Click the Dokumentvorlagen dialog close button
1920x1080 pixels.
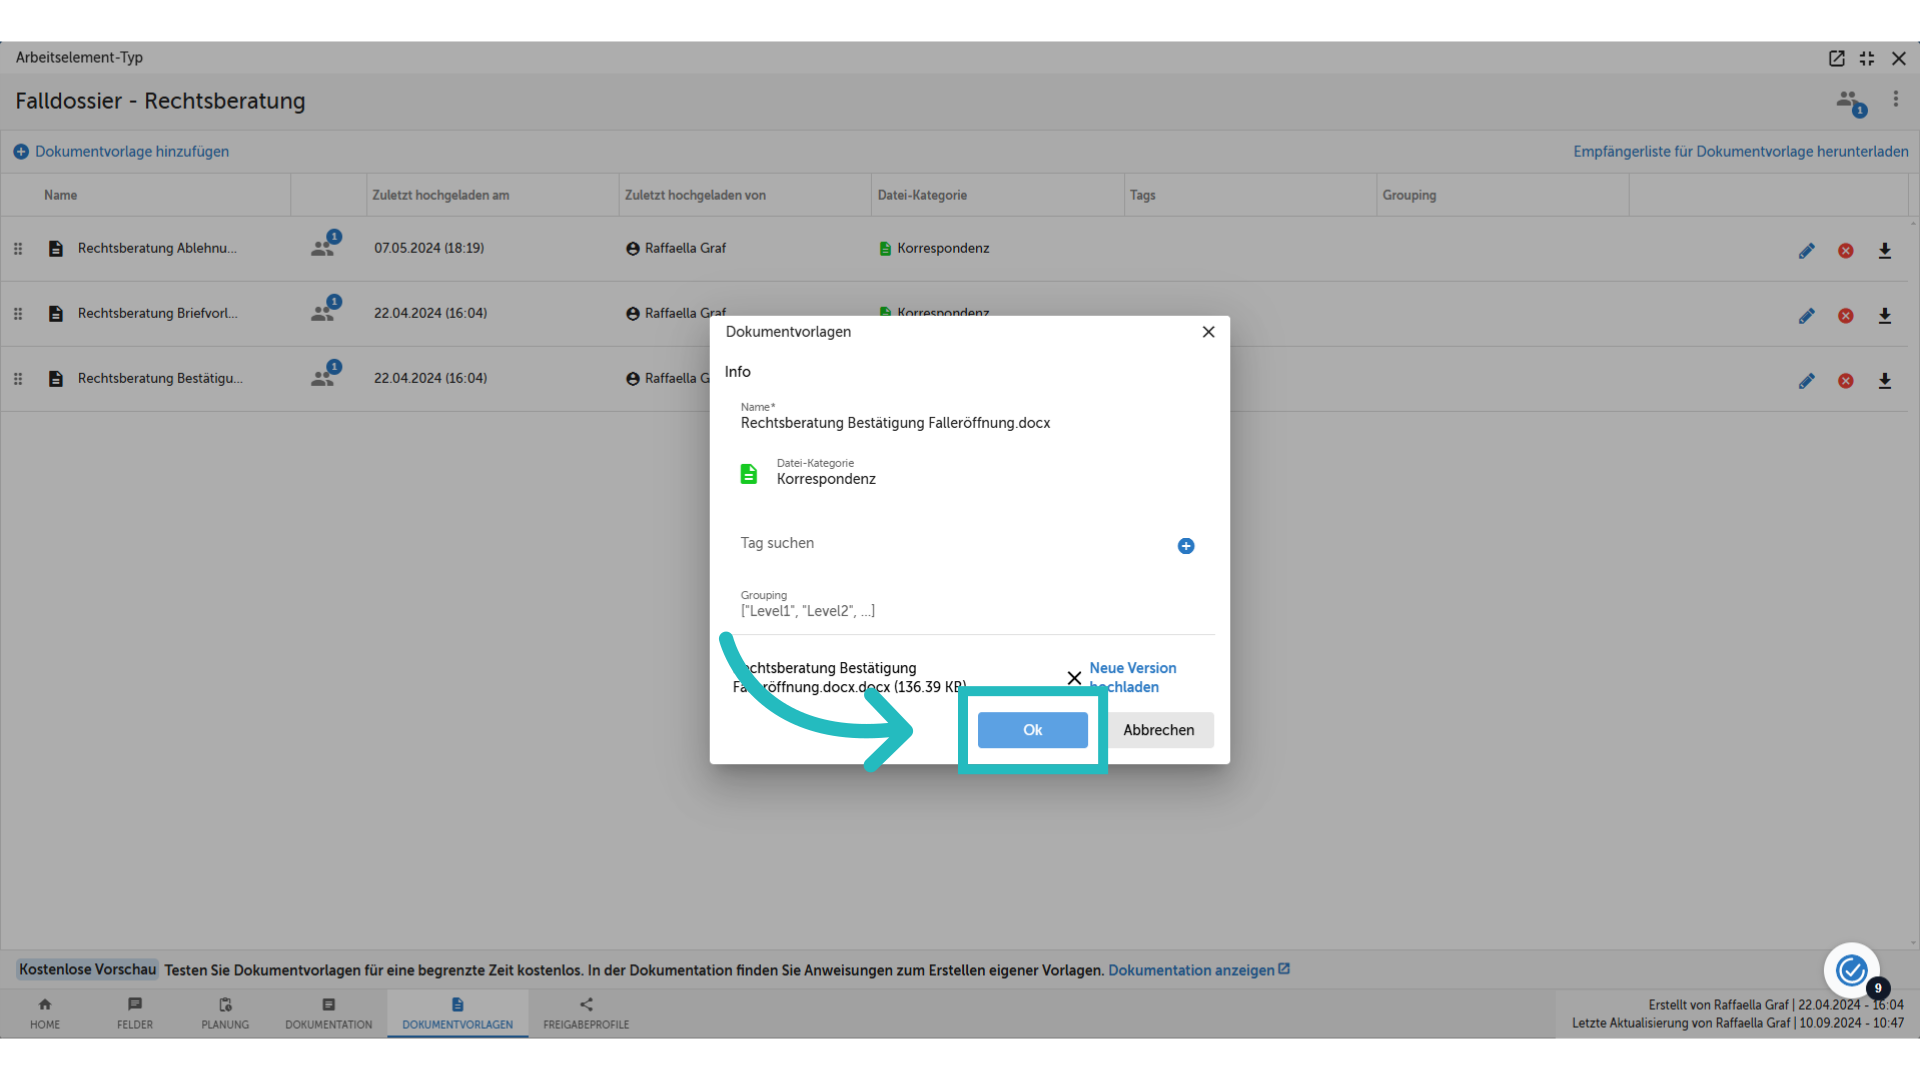coord(1208,332)
